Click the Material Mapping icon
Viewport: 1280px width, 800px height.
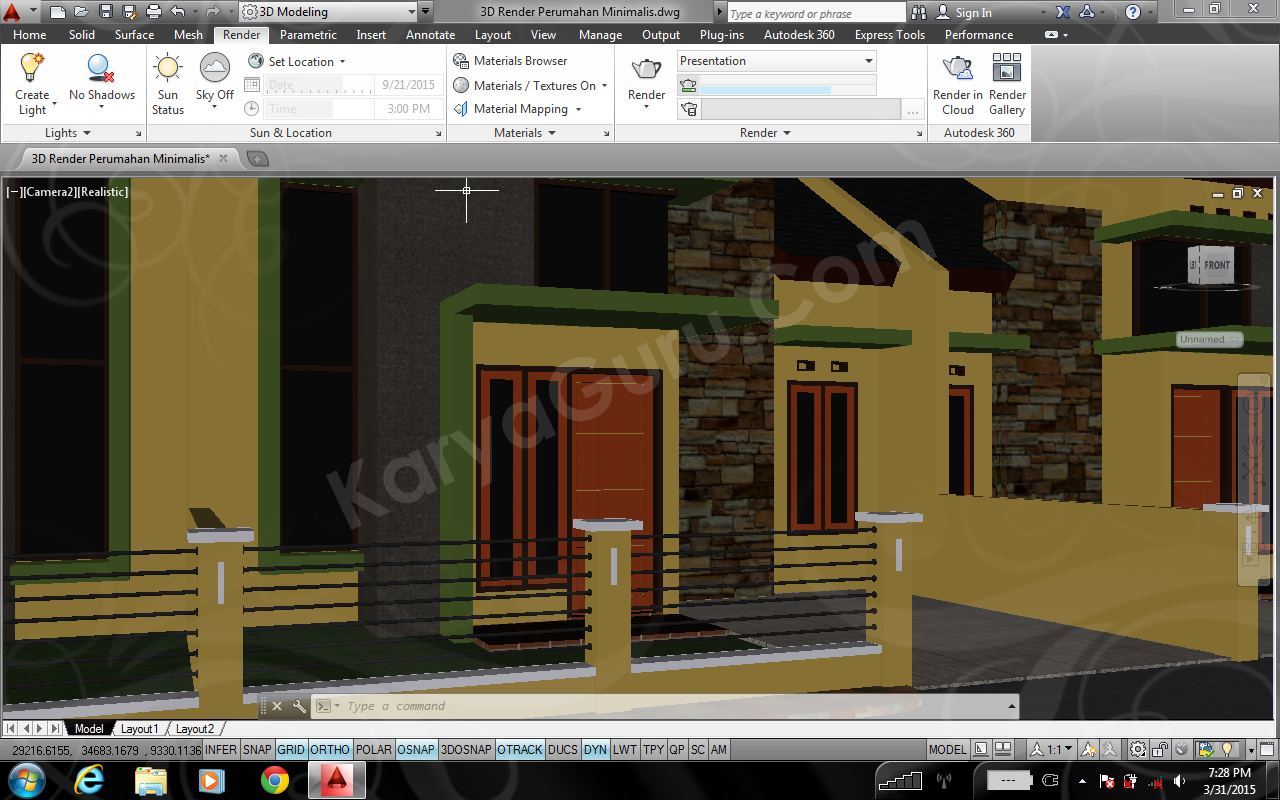461,109
